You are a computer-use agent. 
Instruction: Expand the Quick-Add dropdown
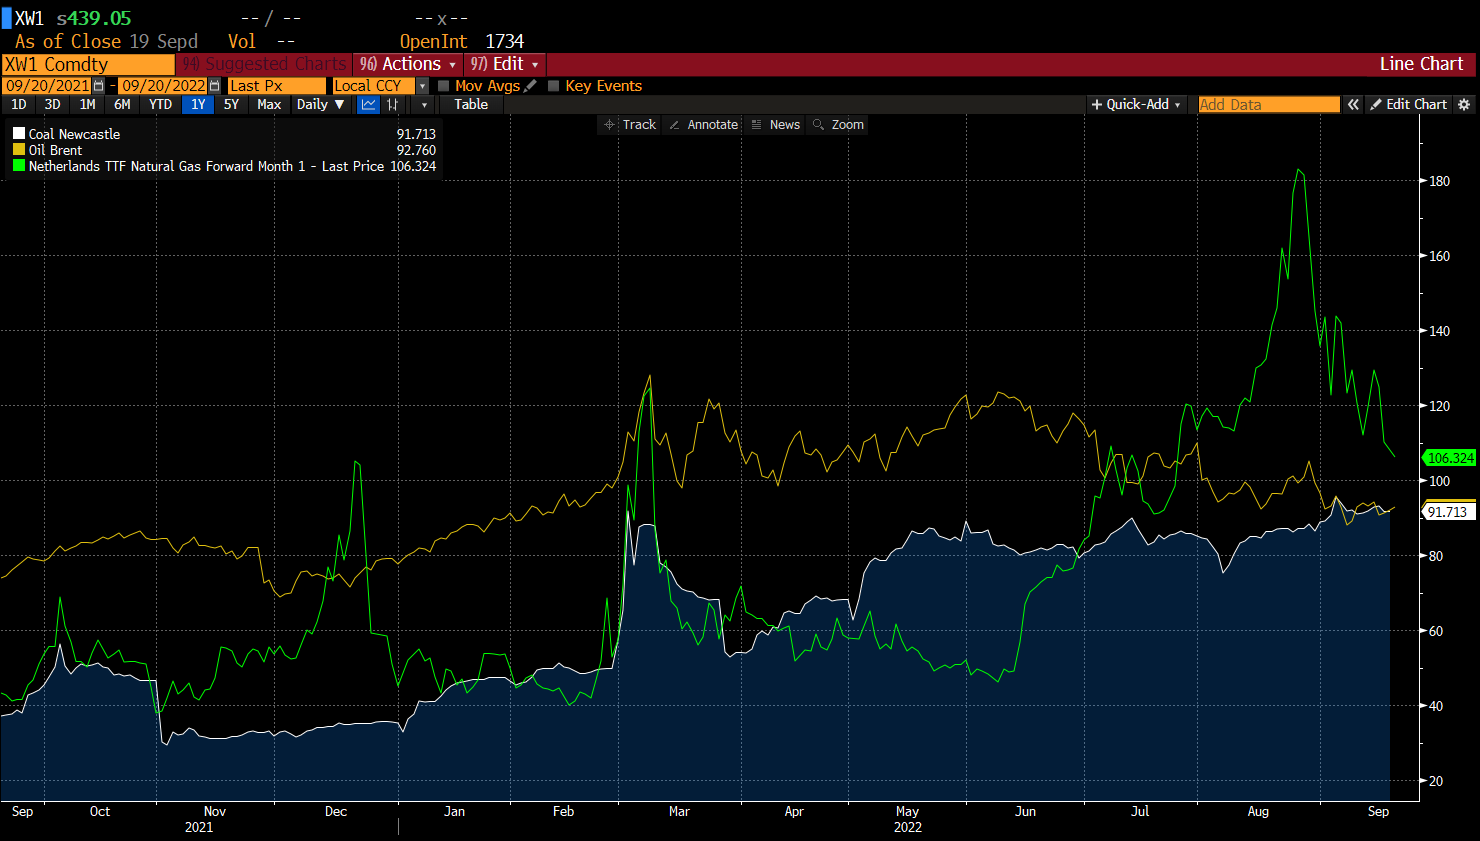pyautogui.click(x=1136, y=104)
